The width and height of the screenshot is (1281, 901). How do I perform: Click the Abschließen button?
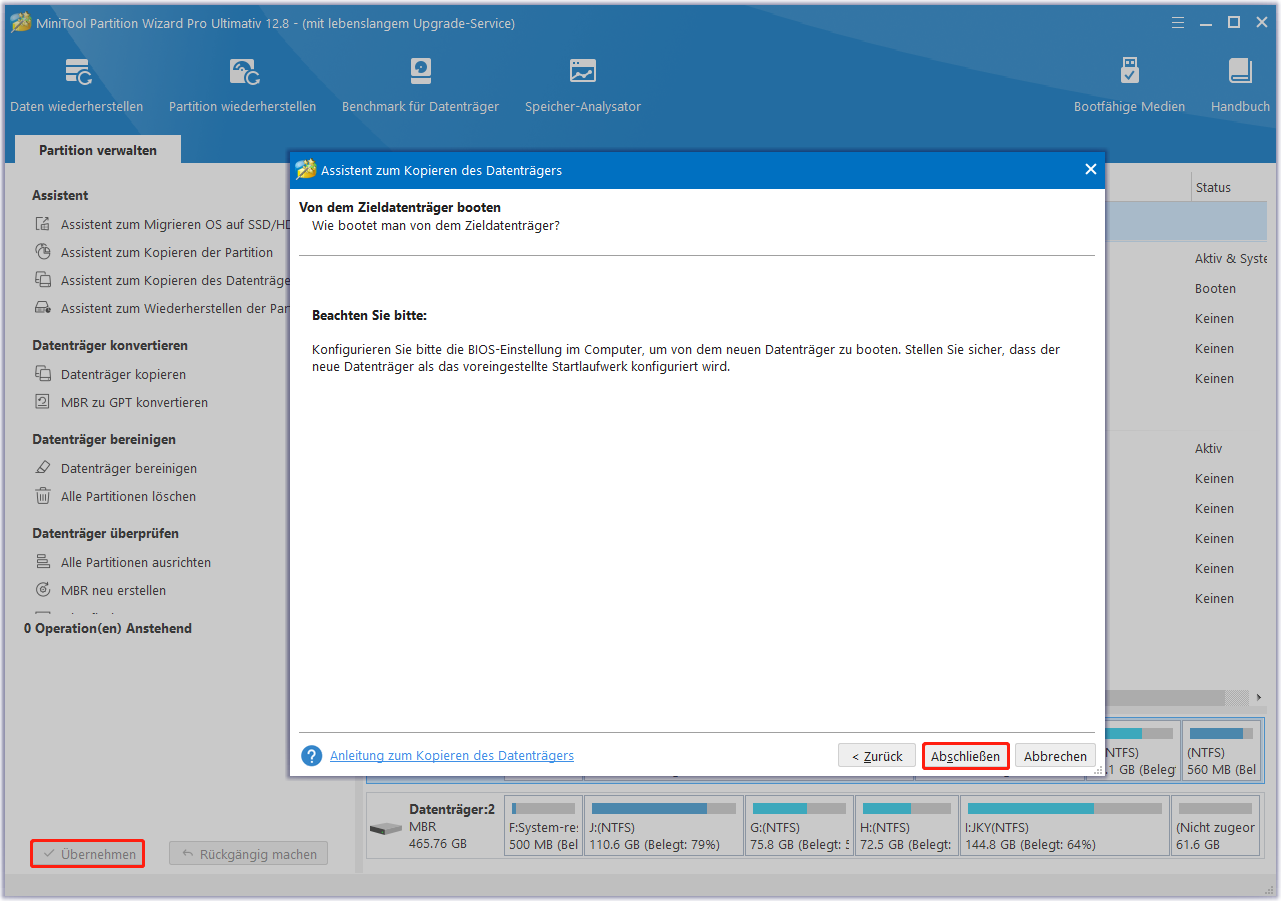click(965, 756)
